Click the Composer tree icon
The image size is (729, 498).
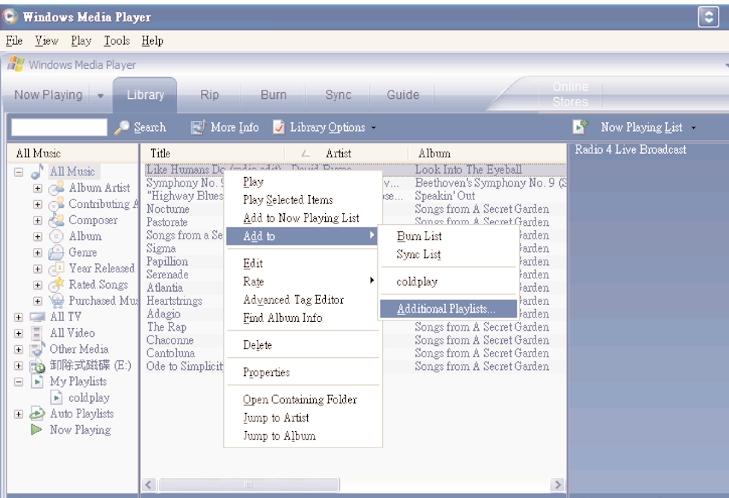pos(56,220)
